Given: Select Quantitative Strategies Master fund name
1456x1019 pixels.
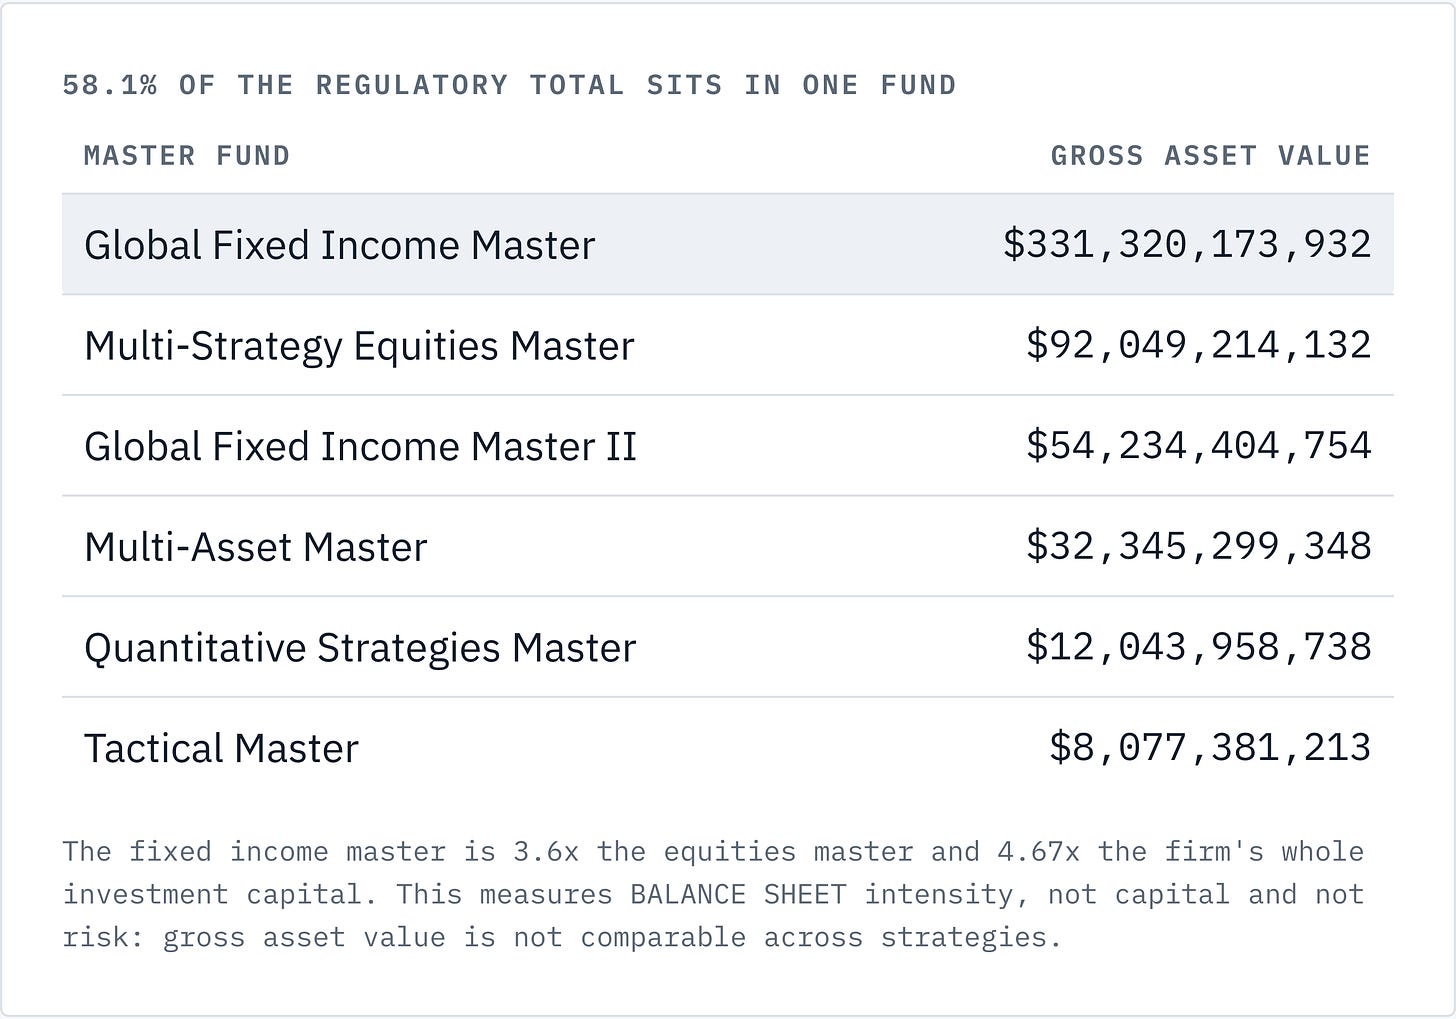Looking at the screenshot, I should tap(360, 648).
